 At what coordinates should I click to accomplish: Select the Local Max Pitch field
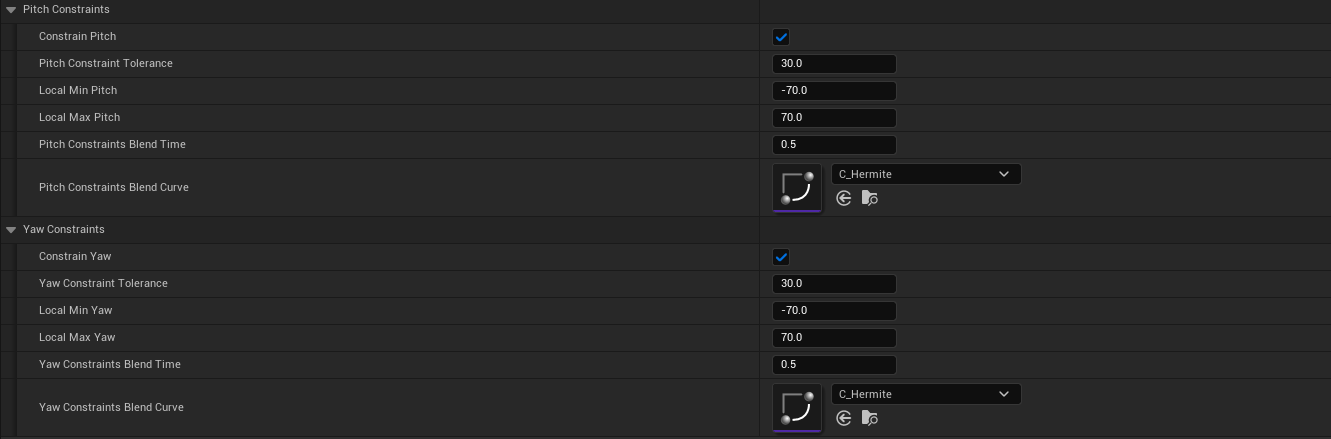pyautogui.click(x=834, y=118)
